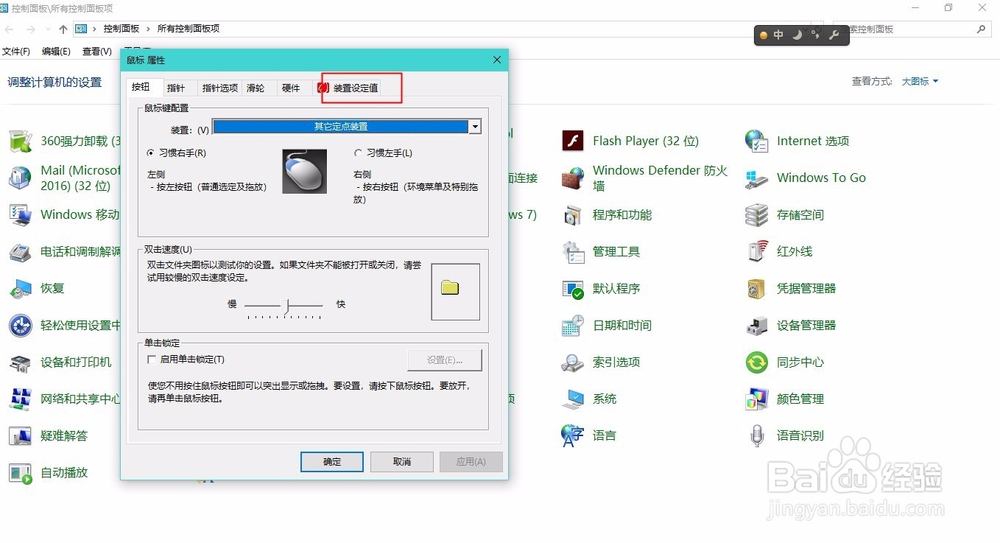Switch to the 指针选项 tab

coord(220,88)
